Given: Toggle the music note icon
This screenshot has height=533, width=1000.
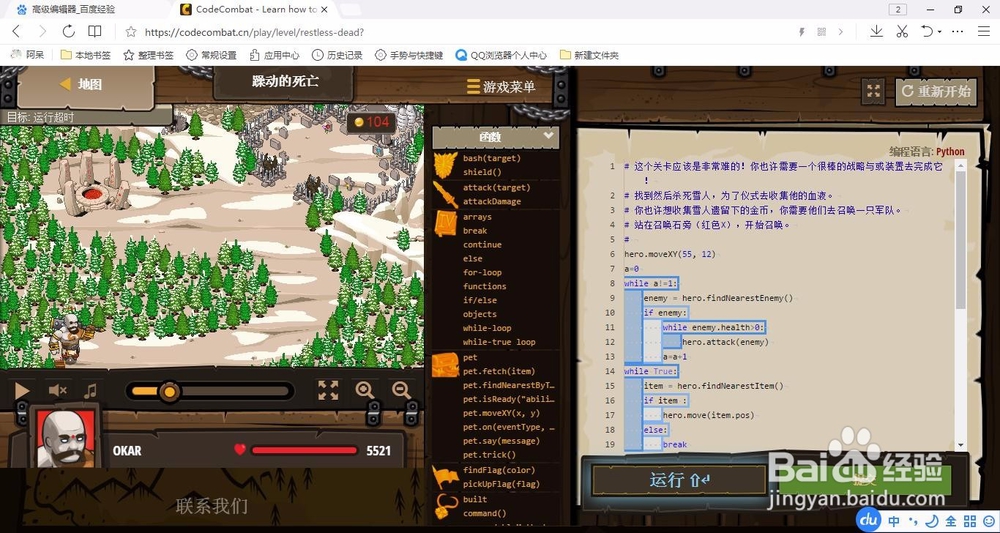Looking at the screenshot, I should click(91, 390).
